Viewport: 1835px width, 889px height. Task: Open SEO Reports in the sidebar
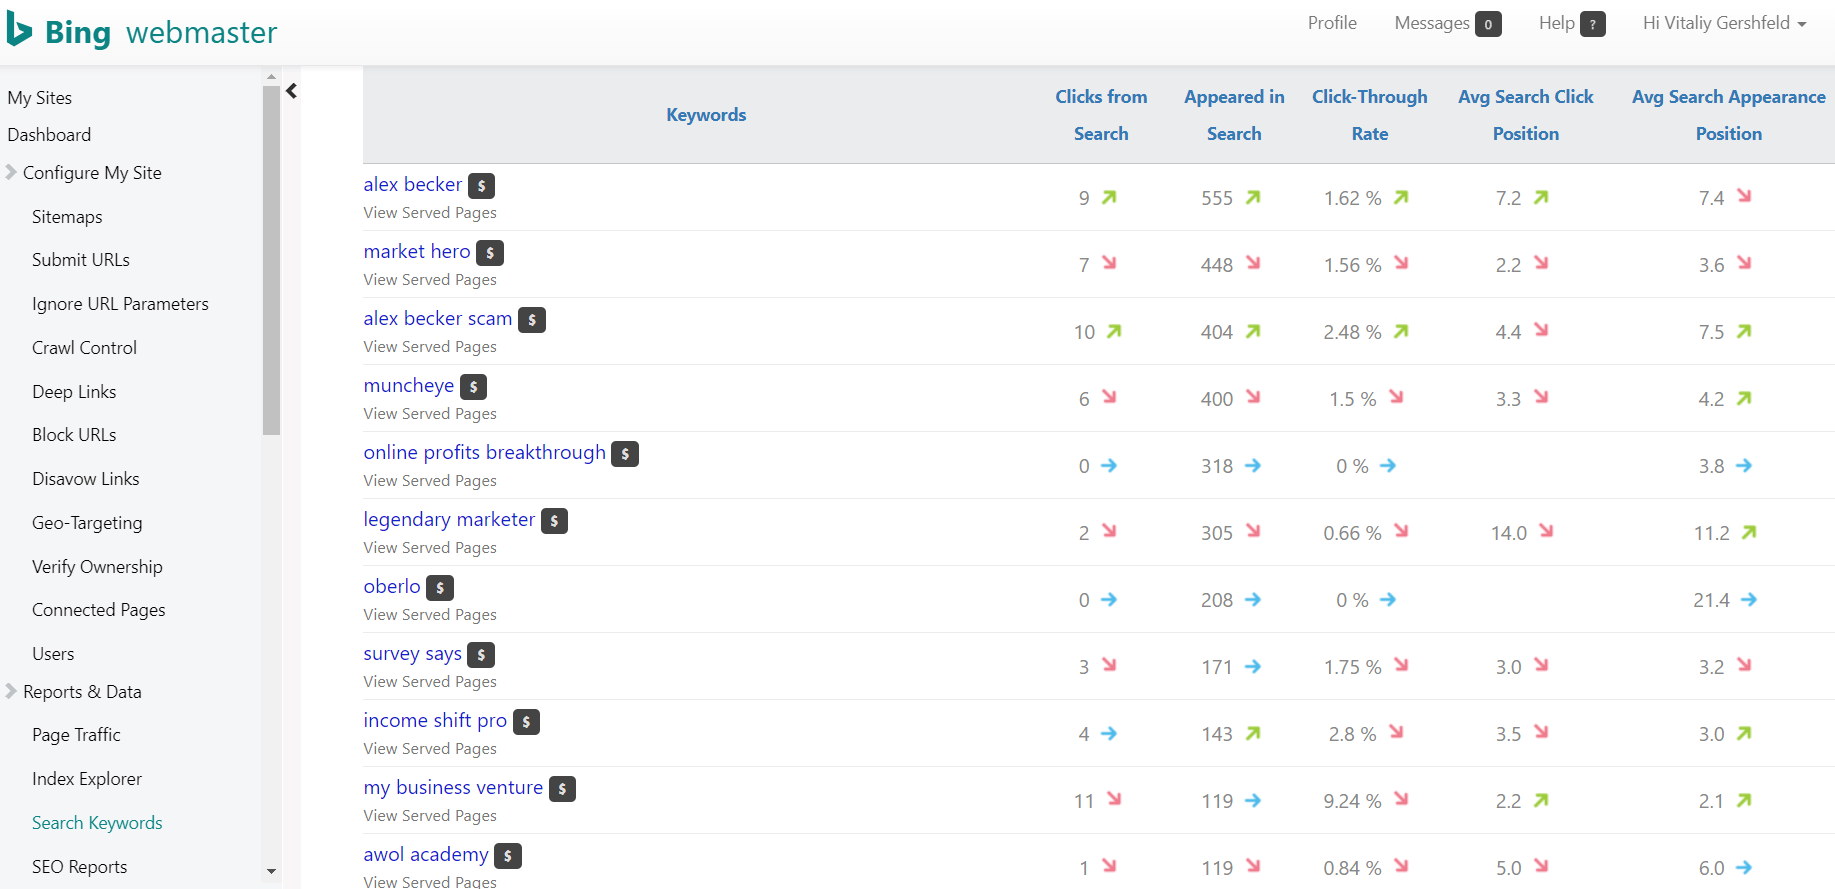point(80,866)
